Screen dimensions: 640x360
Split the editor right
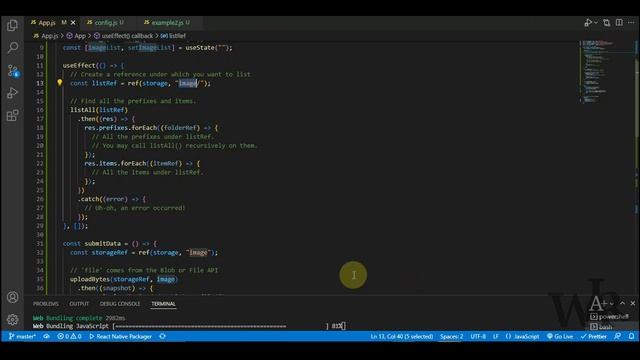pyautogui.click(x=619, y=22)
